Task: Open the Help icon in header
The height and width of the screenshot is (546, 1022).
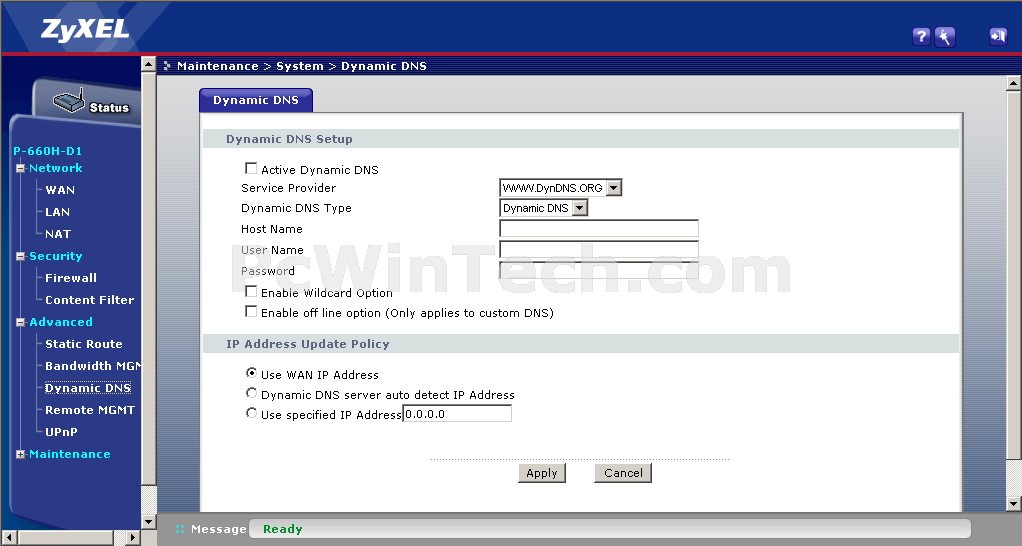Action: click(920, 36)
